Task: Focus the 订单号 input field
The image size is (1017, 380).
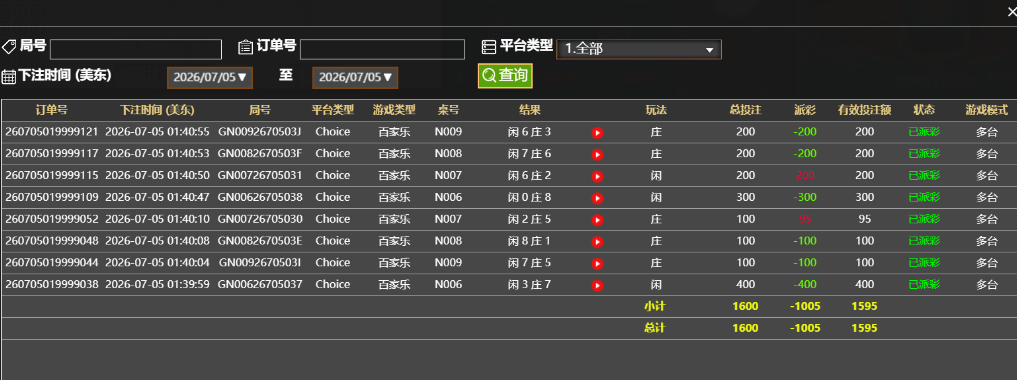Action: point(382,49)
